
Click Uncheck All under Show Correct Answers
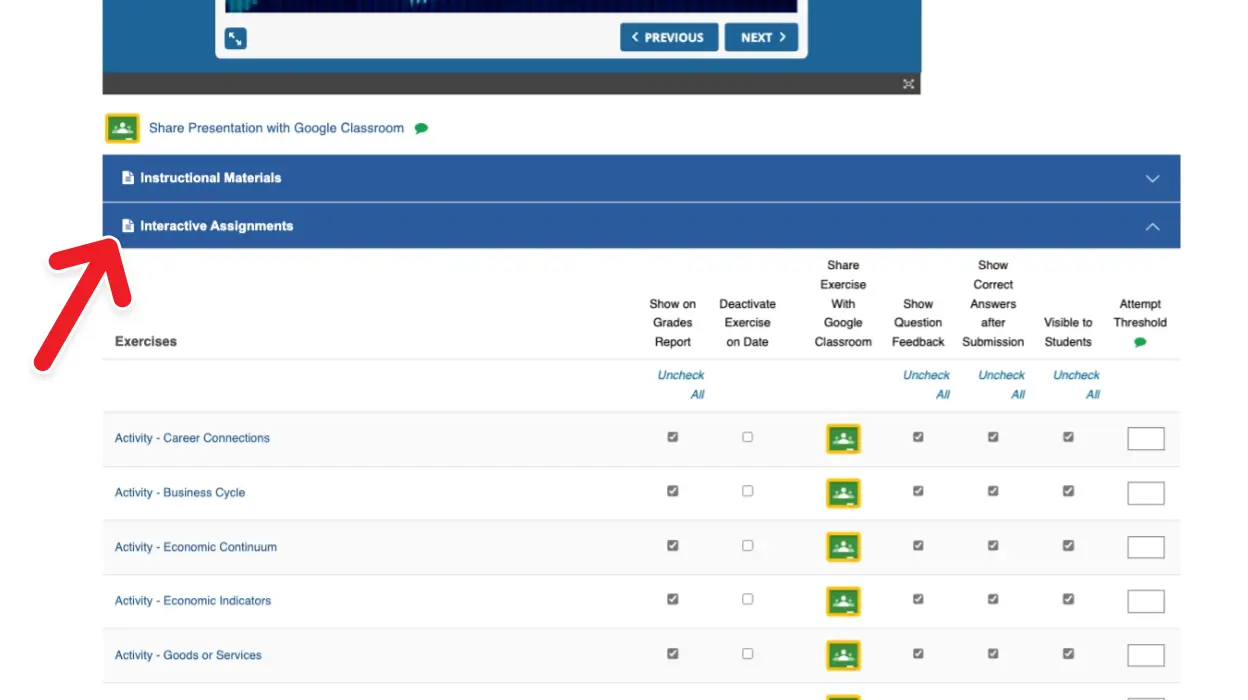(x=1001, y=385)
